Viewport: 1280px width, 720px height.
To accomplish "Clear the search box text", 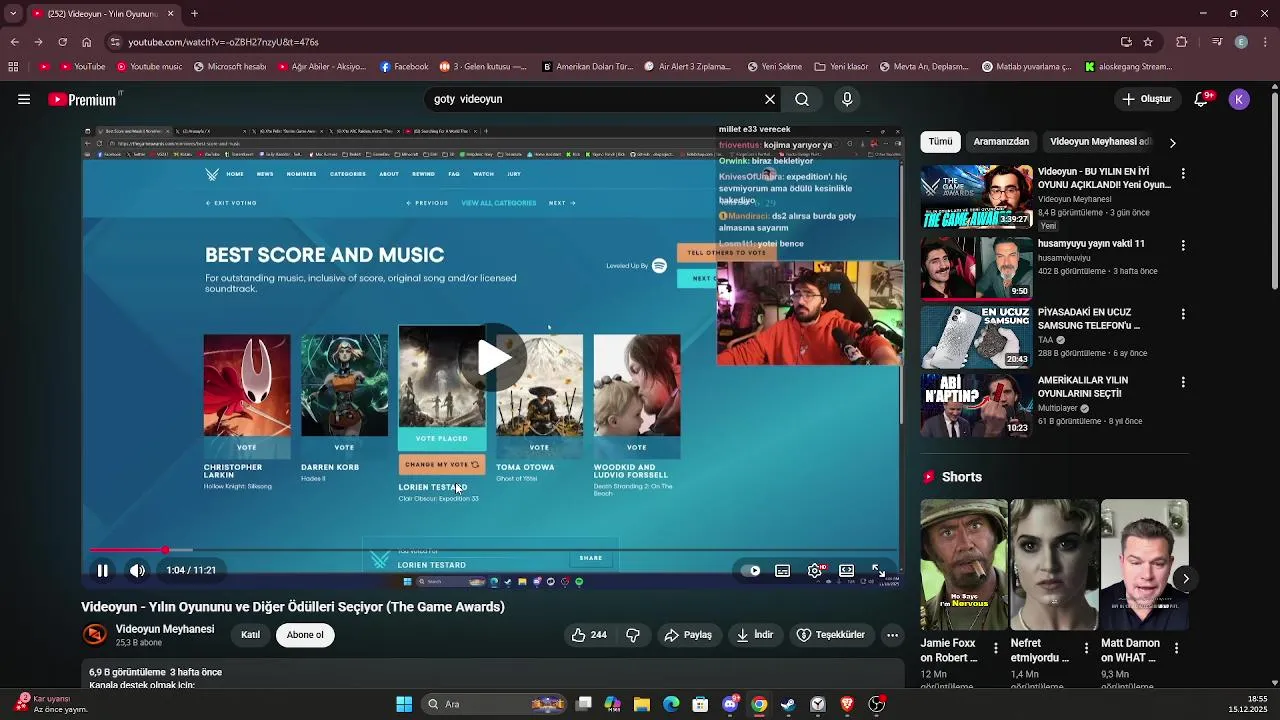I will coord(770,99).
